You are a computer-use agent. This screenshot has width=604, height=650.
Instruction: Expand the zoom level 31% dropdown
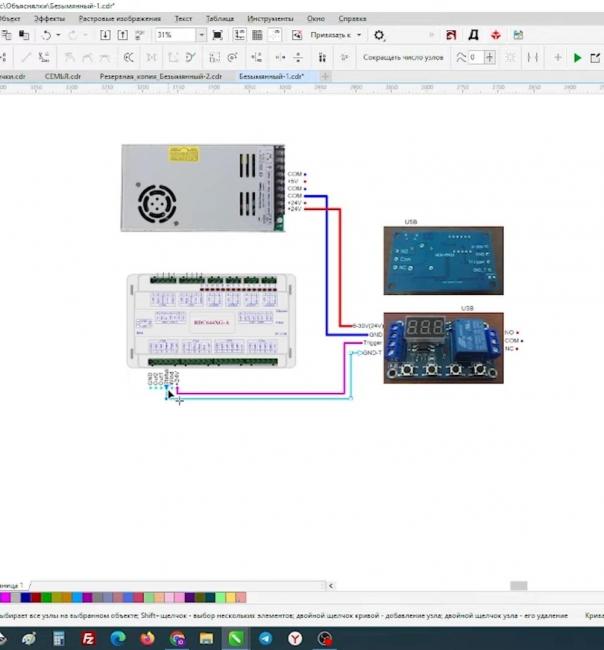point(201,34)
